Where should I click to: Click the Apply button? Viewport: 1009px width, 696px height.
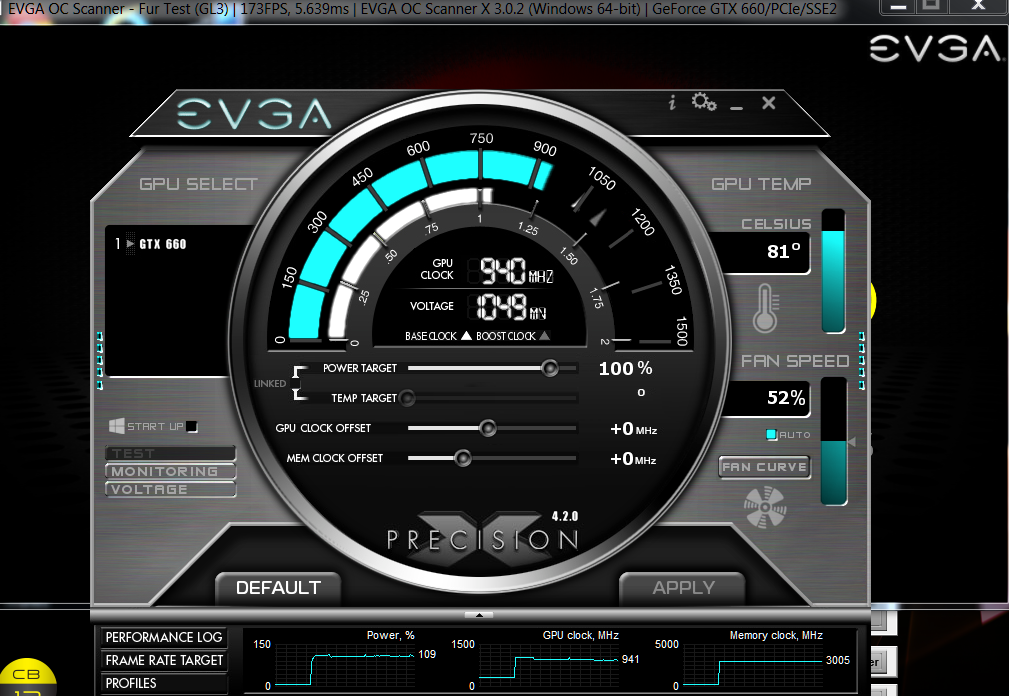pos(683,588)
